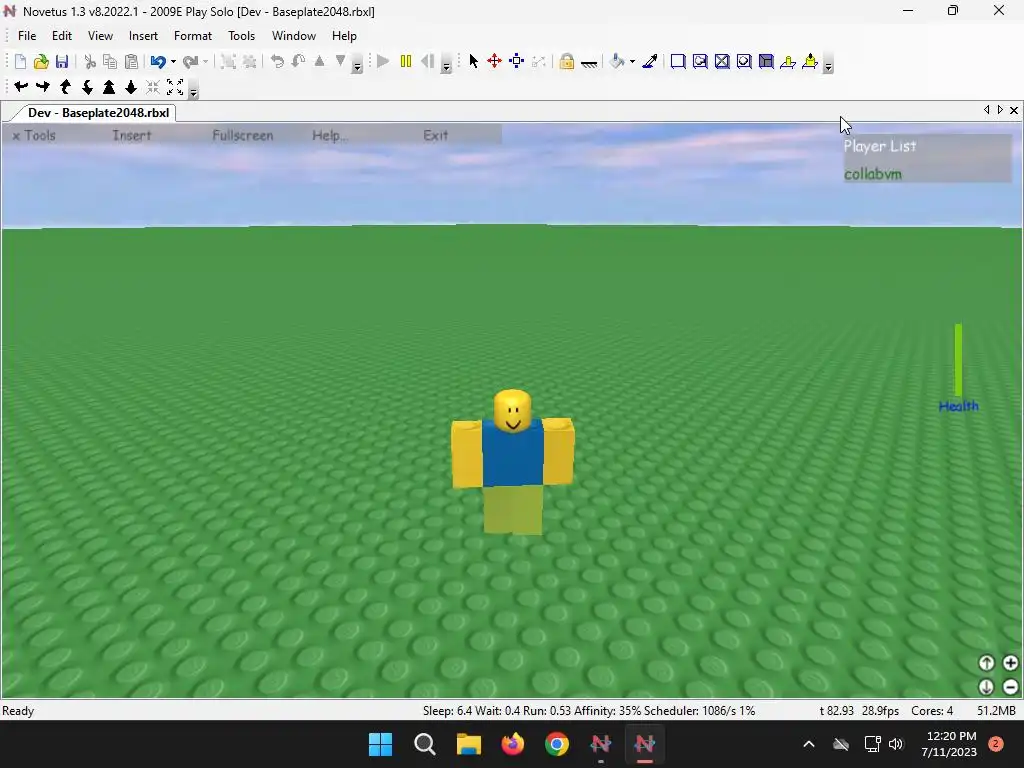
Task: Open the Format menu
Action: [193, 36]
